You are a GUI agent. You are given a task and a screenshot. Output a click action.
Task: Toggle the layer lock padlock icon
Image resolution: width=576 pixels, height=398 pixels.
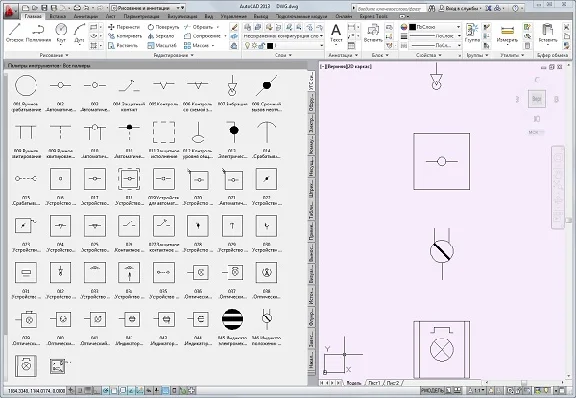262,45
